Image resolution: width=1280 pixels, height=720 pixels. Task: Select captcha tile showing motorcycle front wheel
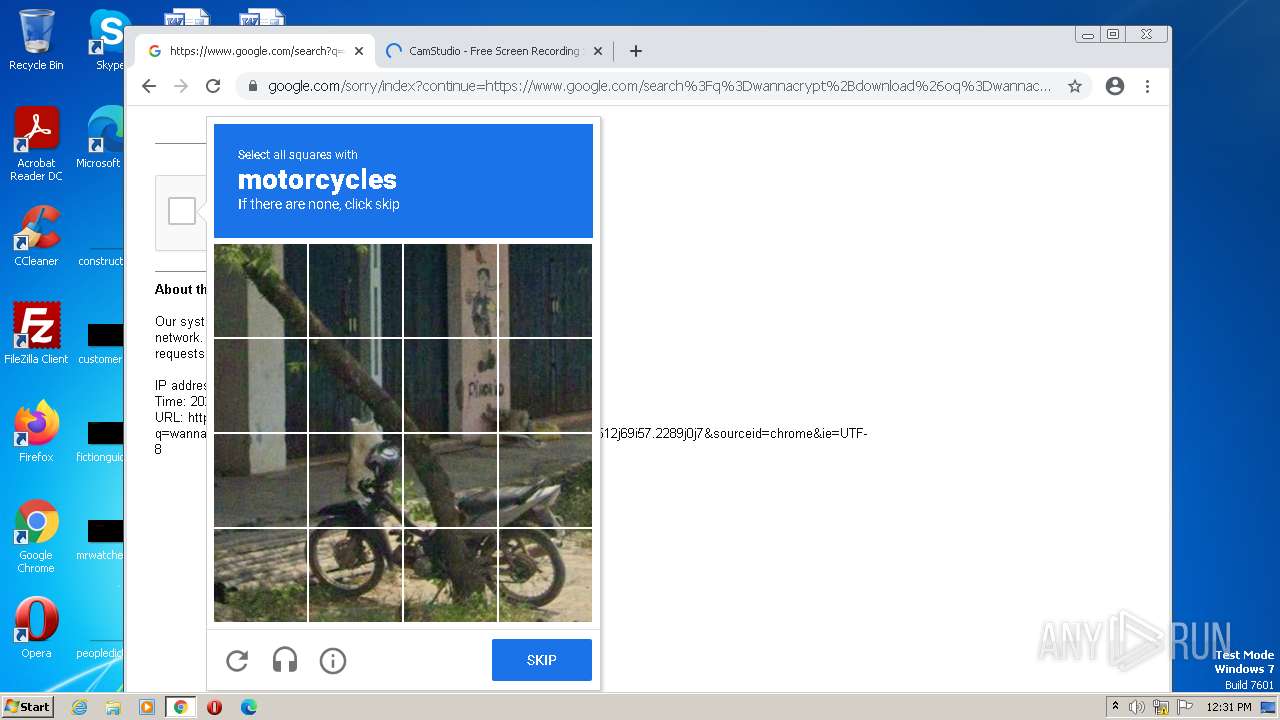click(x=355, y=575)
